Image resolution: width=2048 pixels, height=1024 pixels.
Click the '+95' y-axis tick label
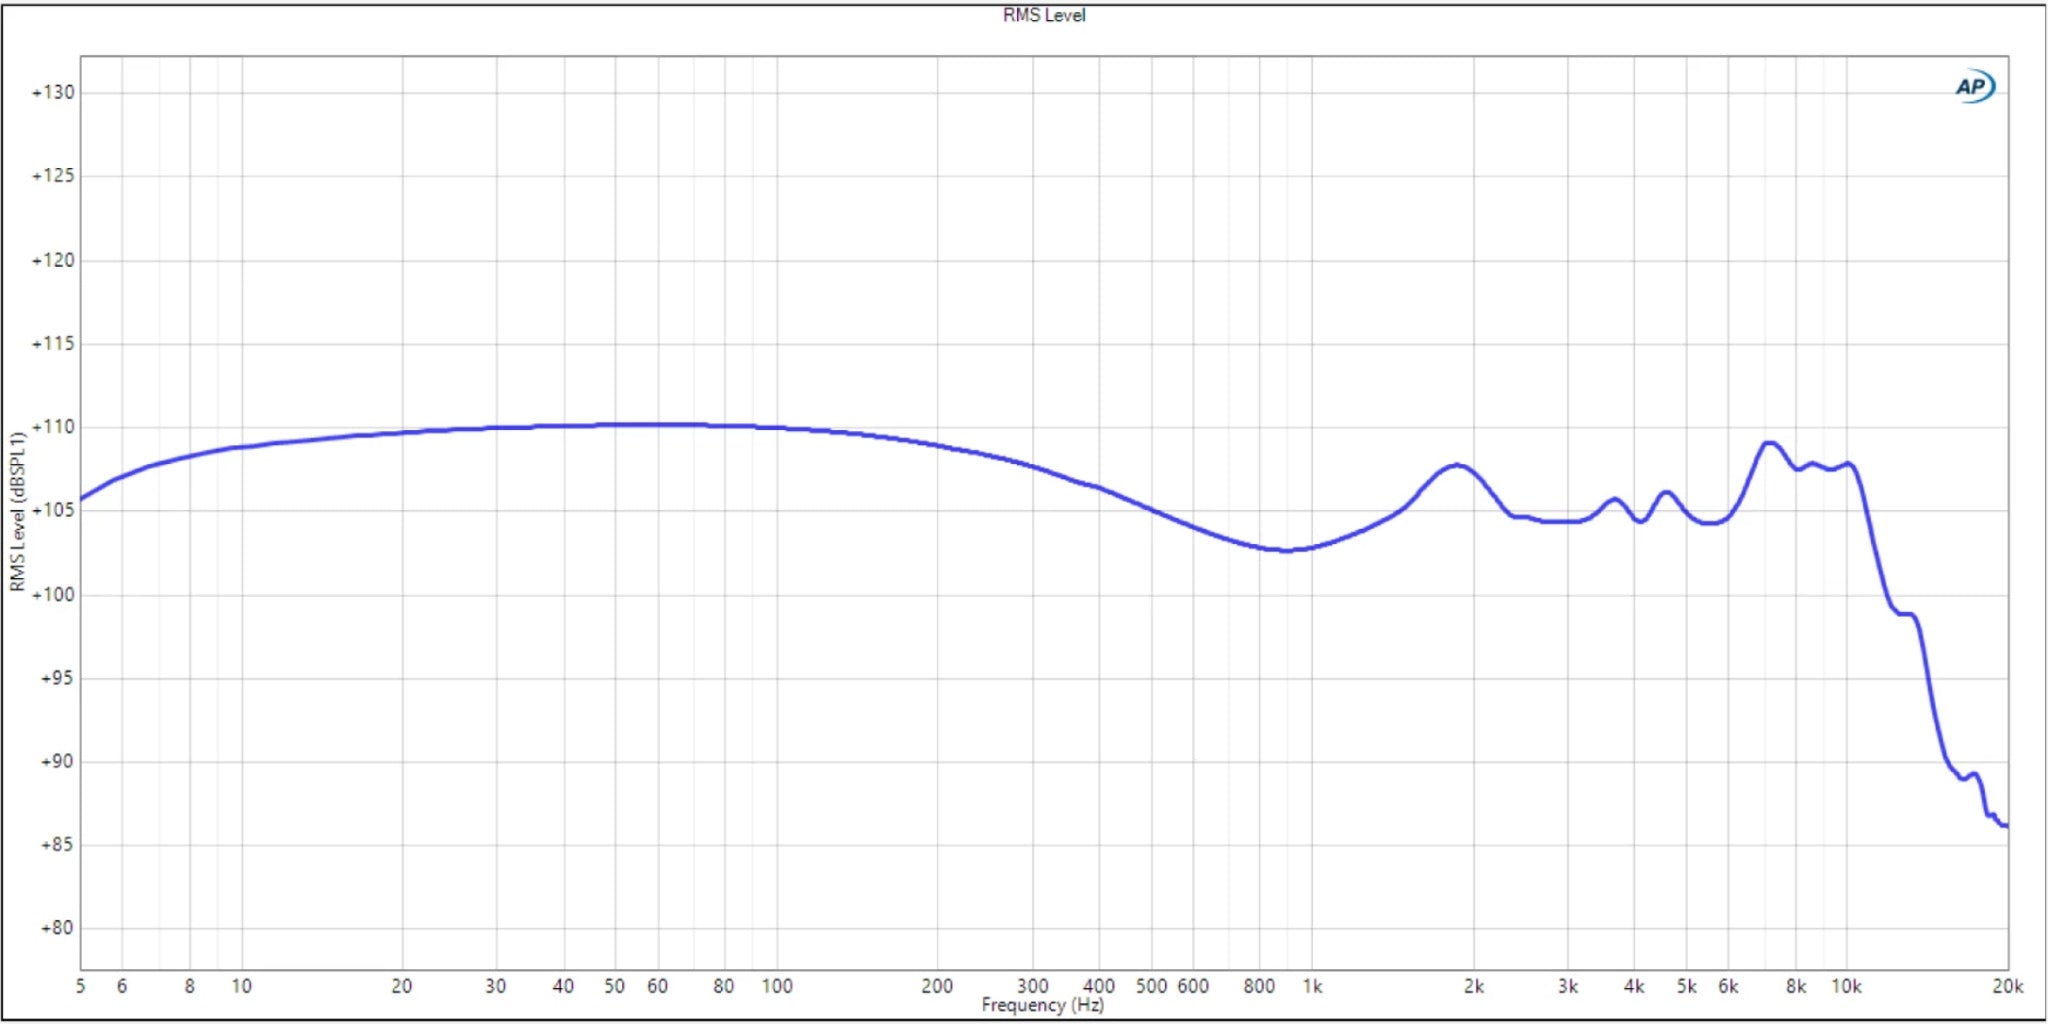[x=57, y=678]
